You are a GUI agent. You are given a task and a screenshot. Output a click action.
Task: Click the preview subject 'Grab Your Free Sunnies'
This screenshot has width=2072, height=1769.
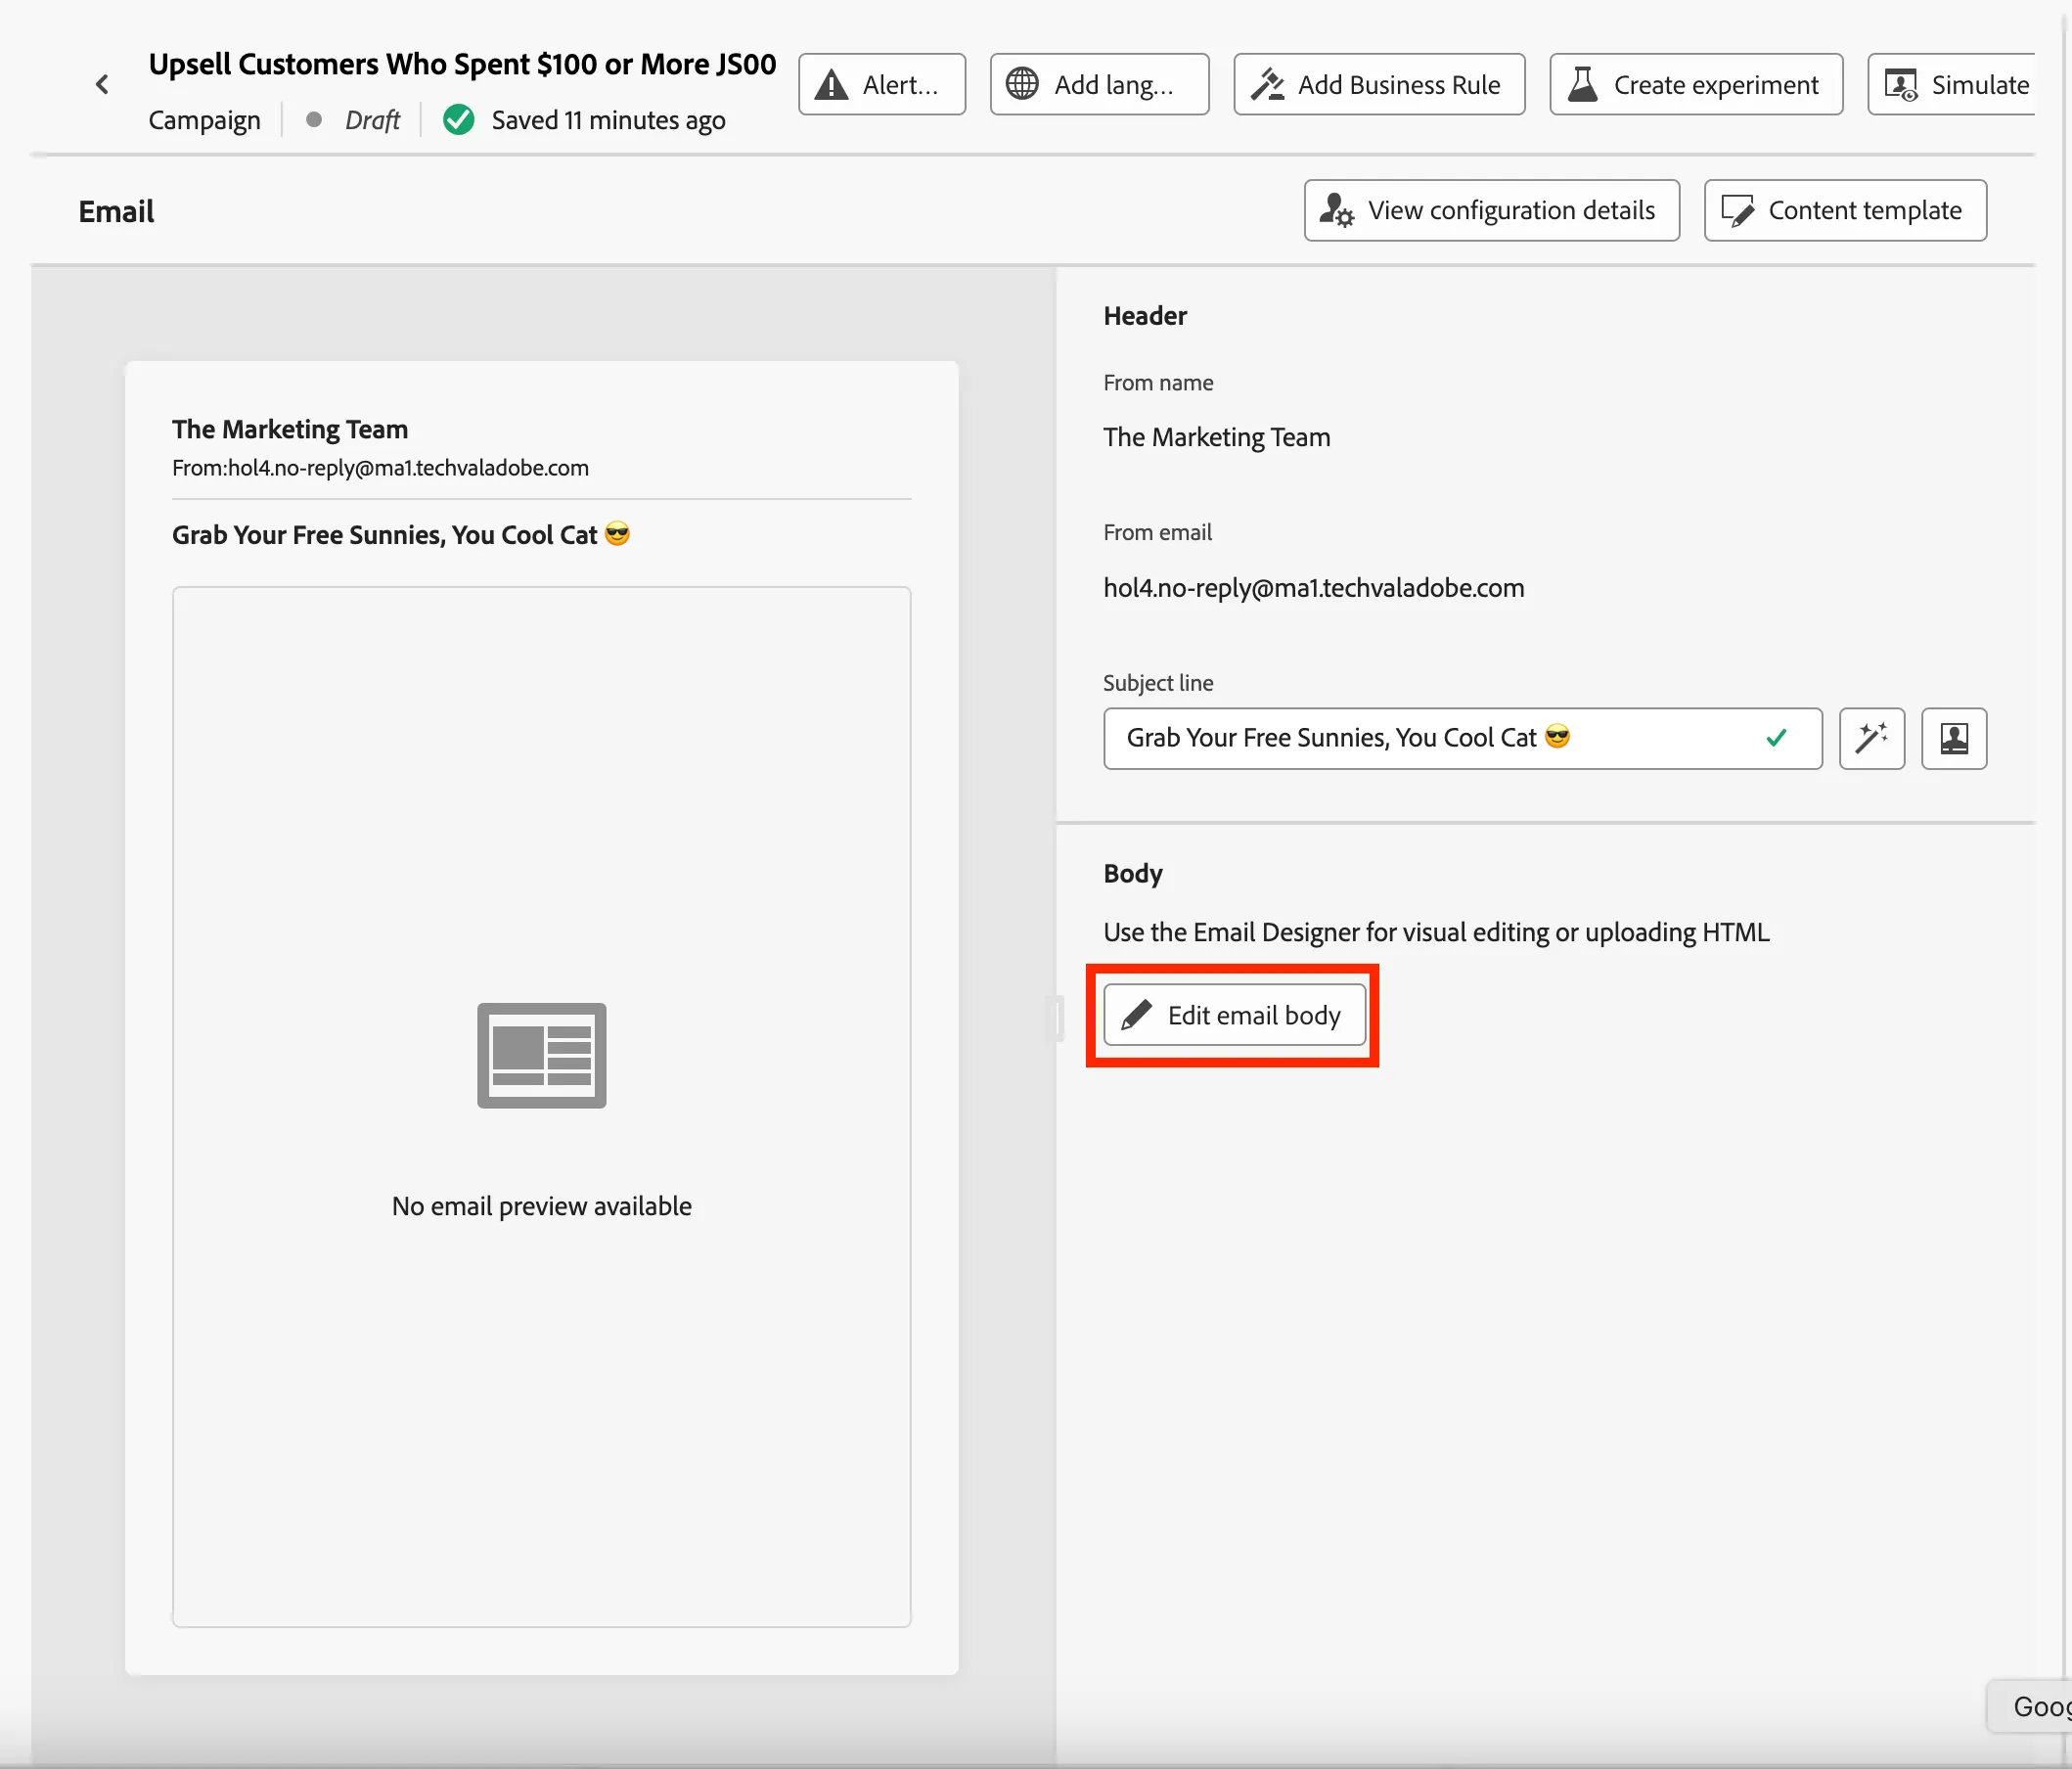click(401, 535)
